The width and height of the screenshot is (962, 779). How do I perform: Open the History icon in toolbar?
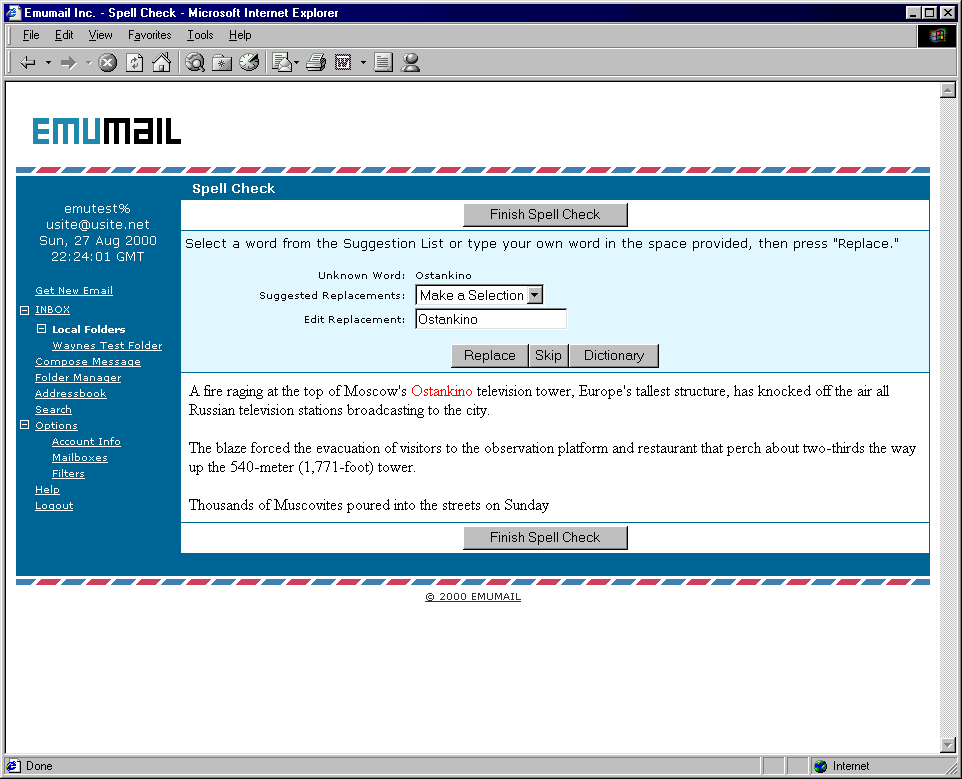coord(249,63)
